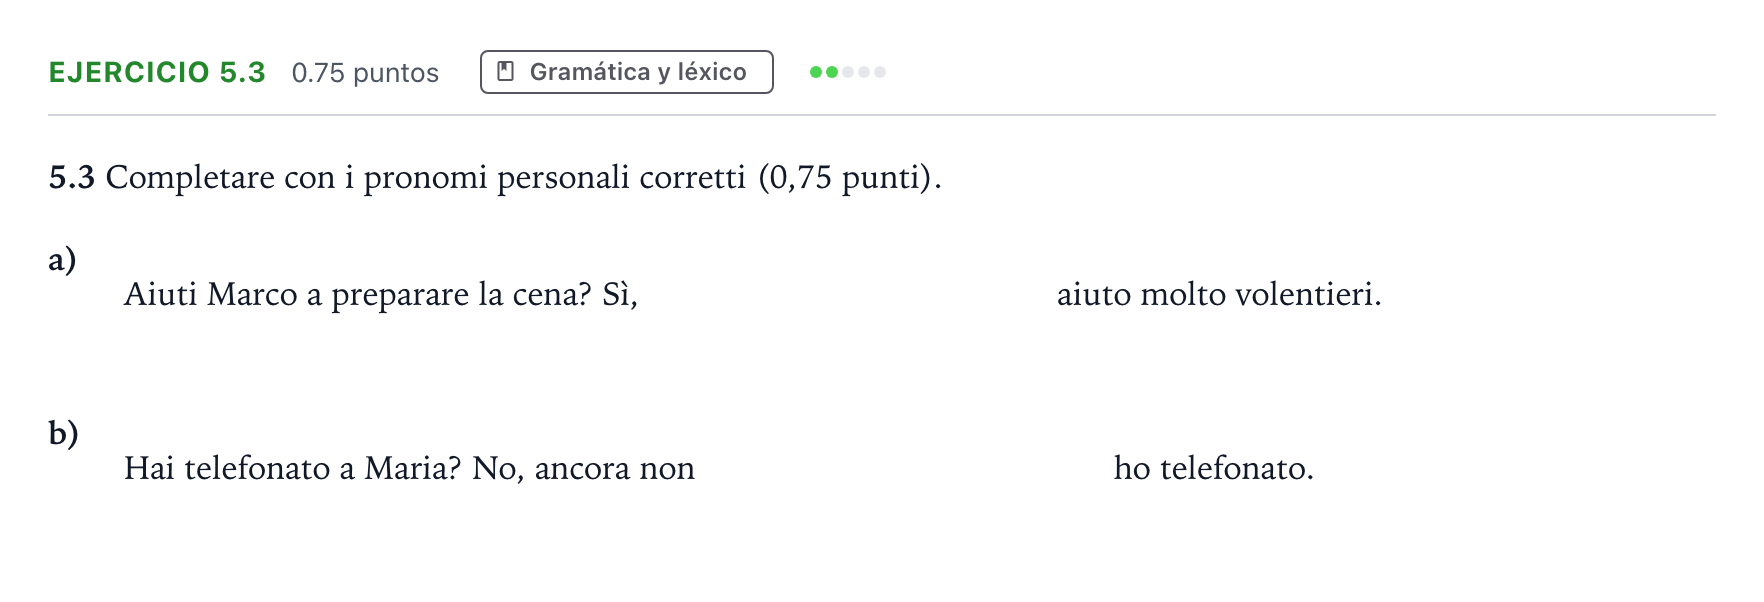Click the question 'Aiuti Marco a preparare la cena?'

(x=358, y=295)
